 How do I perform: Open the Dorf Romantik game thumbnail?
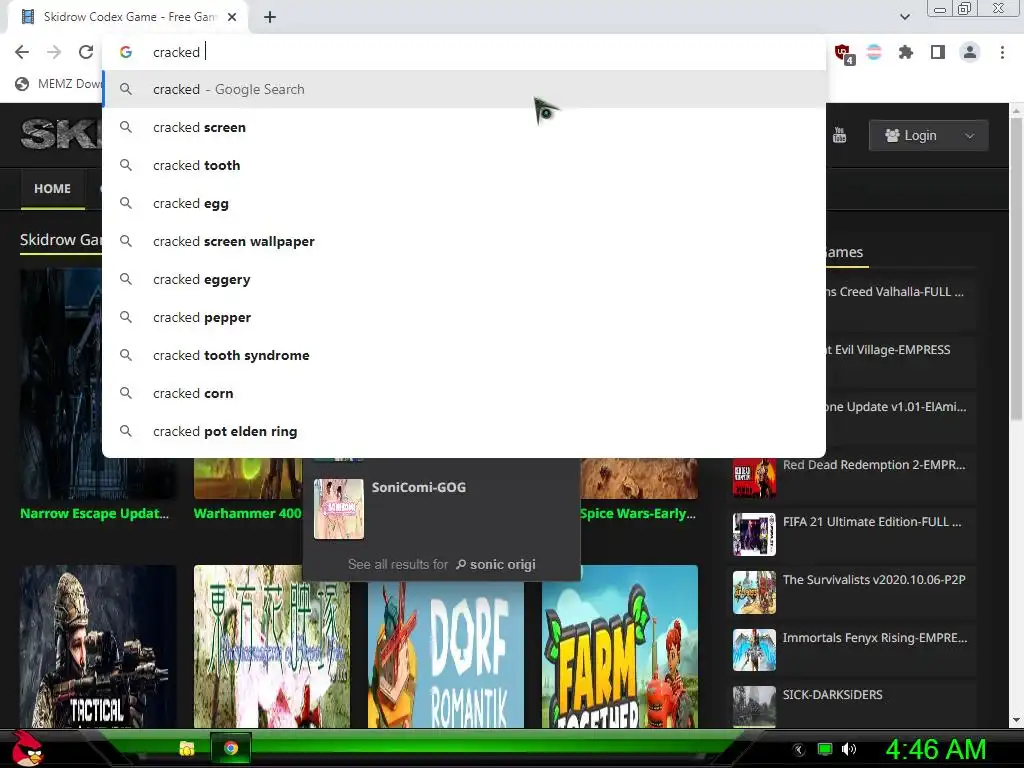[446, 655]
